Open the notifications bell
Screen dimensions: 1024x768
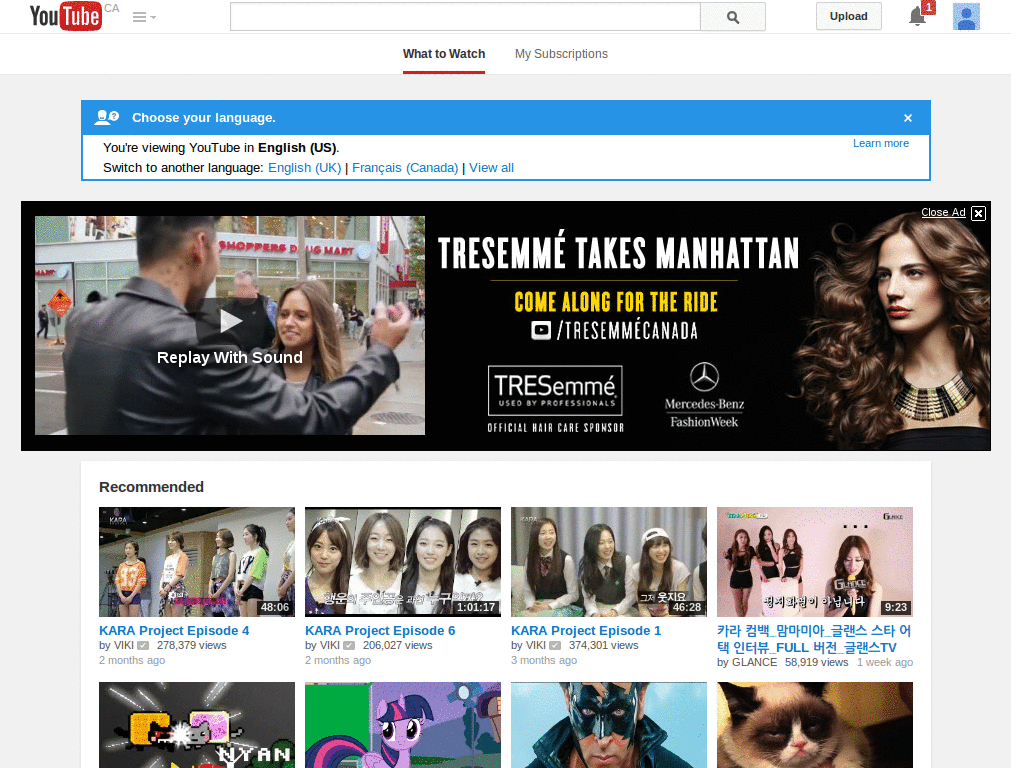(x=918, y=16)
